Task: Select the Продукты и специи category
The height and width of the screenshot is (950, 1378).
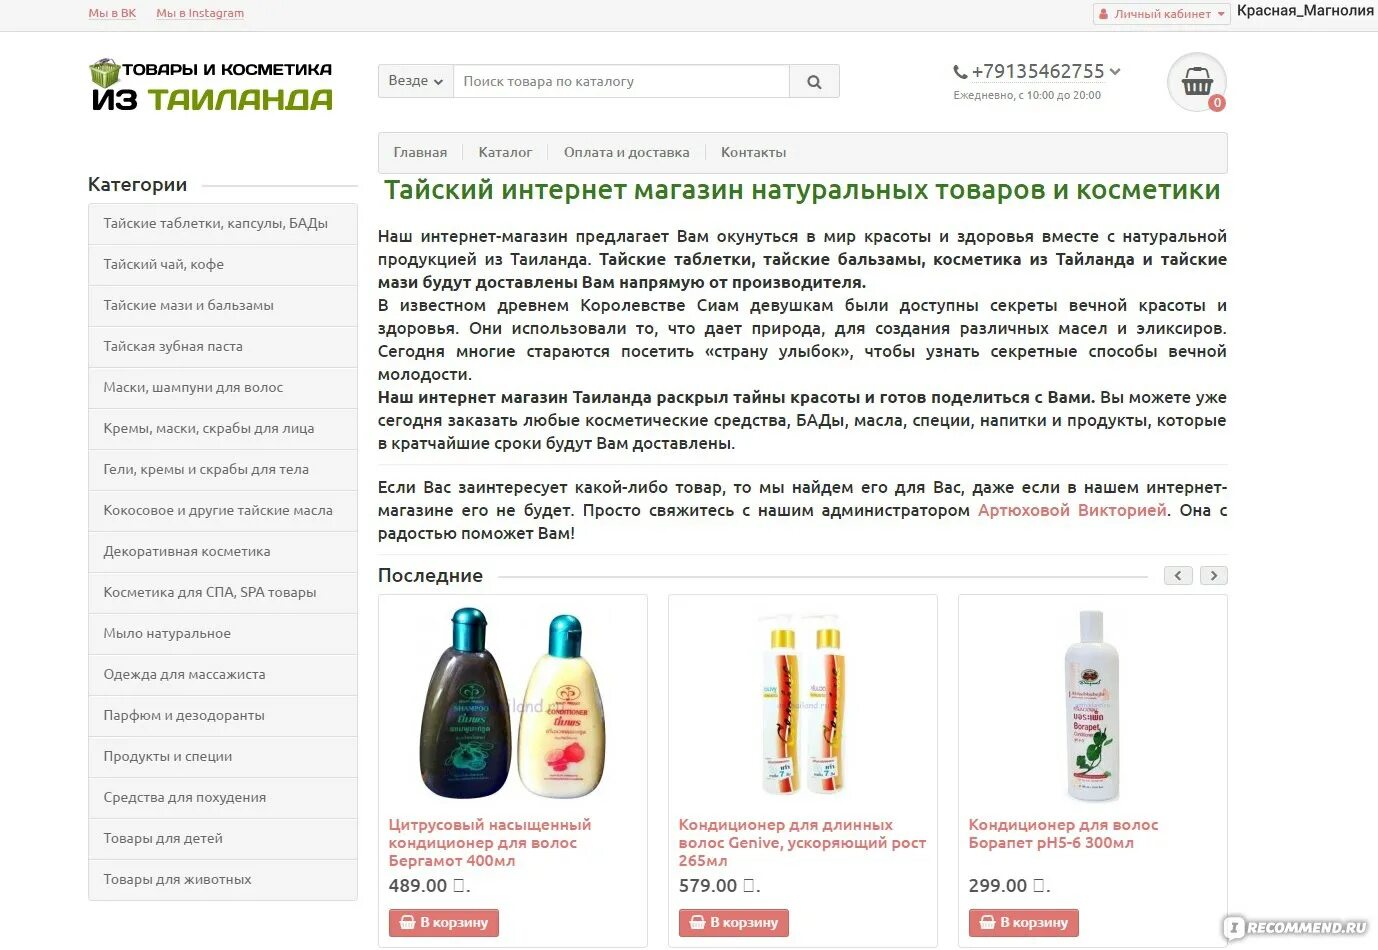Action: tap(223, 757)
